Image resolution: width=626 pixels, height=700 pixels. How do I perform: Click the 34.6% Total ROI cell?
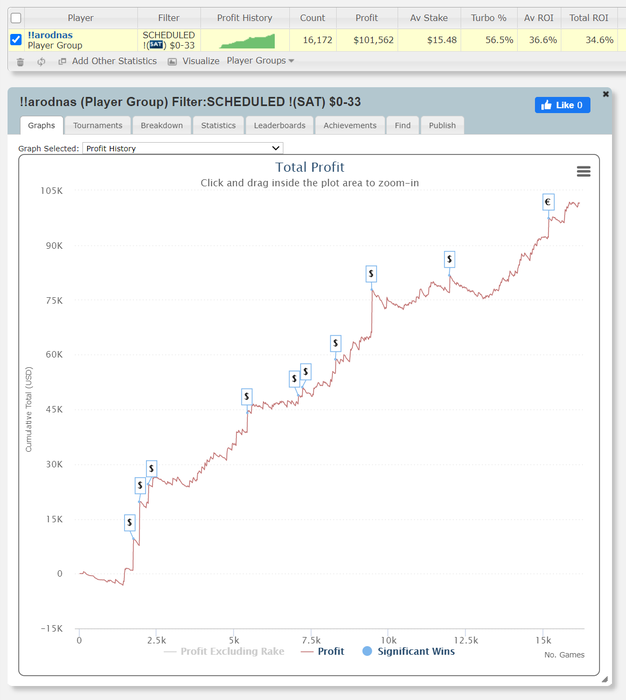click(x=589, y=40)
